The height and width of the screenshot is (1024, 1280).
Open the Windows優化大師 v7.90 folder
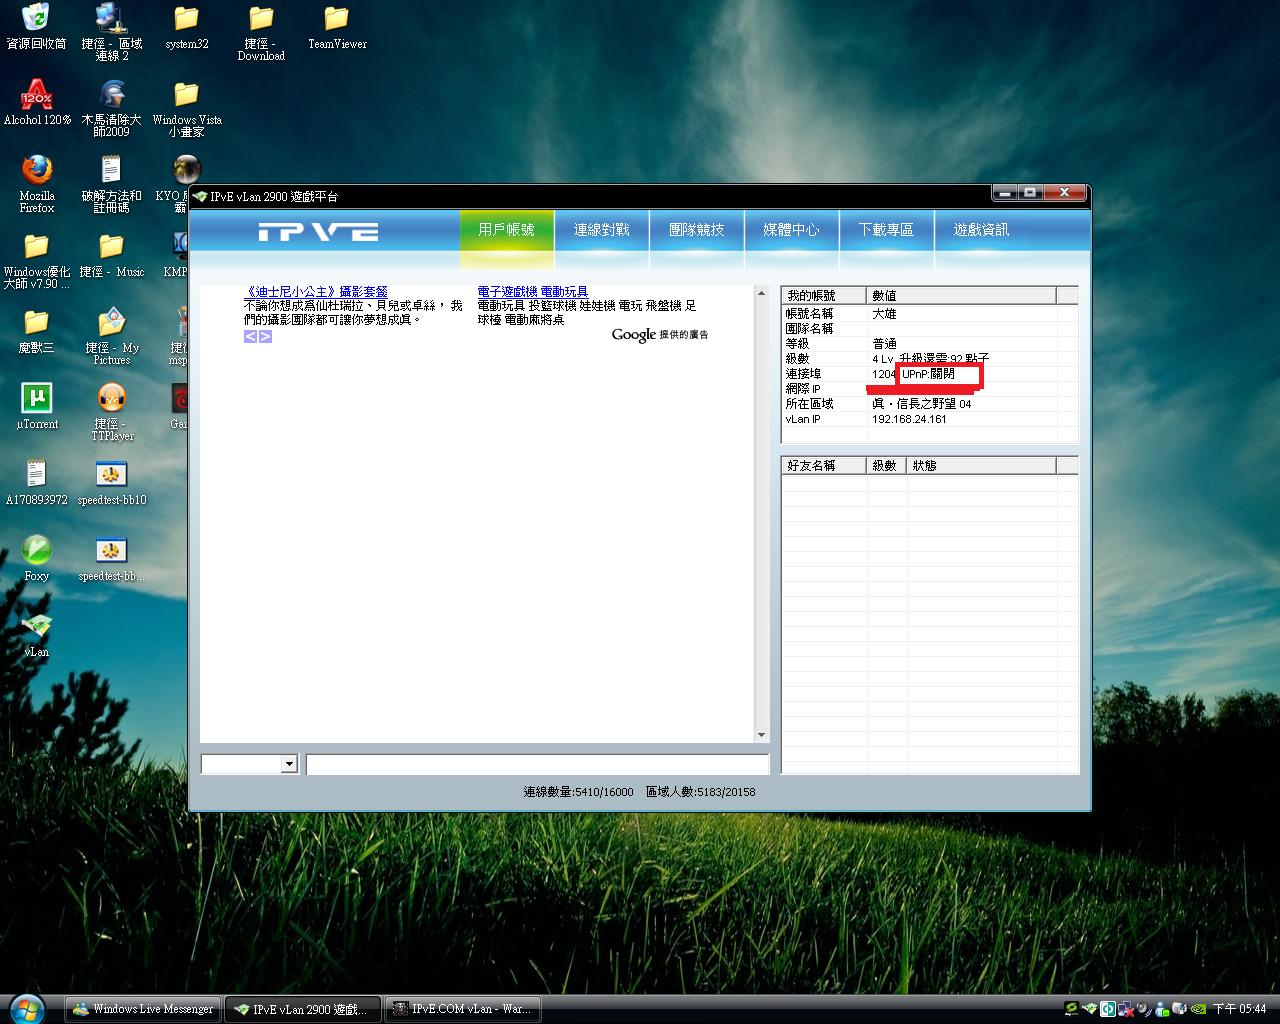click(x=37, y=260)
